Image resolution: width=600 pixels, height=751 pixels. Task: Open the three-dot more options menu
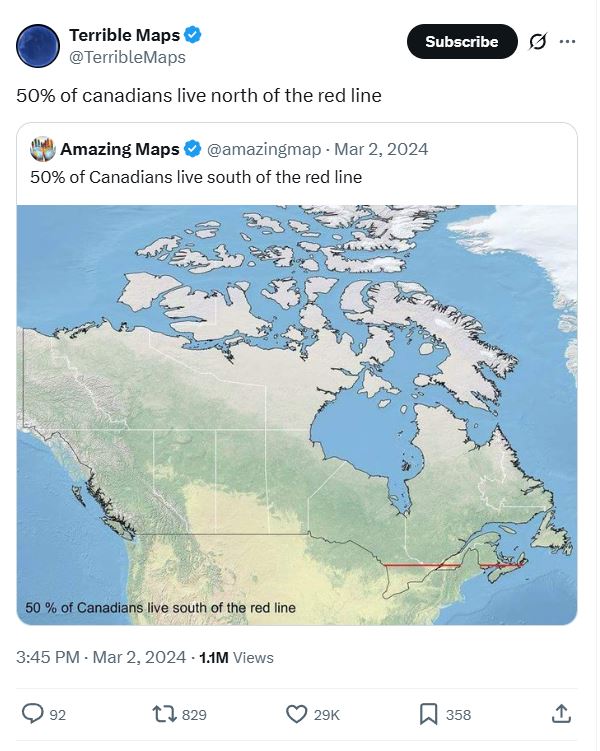pos(567,42)
